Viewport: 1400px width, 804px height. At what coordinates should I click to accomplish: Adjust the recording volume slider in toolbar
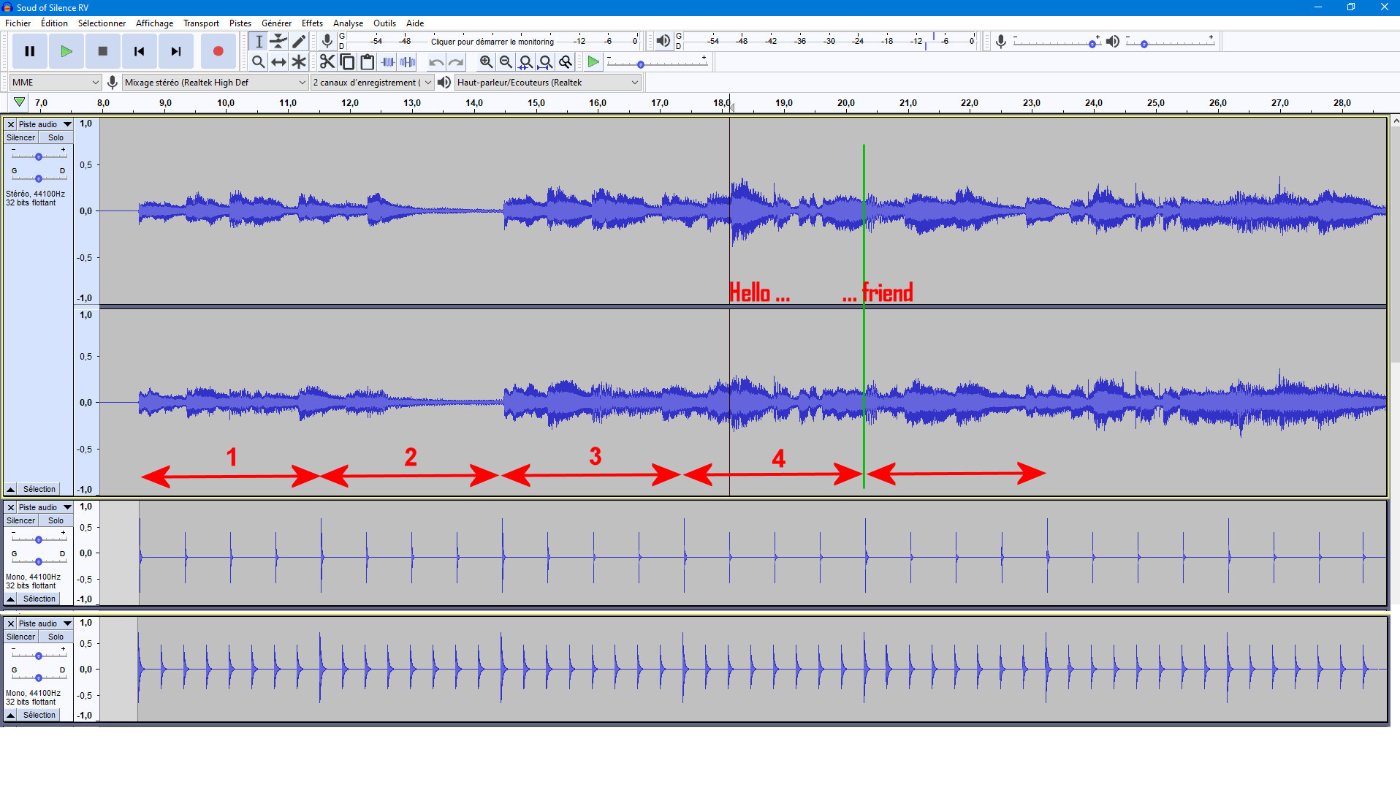[x=1056, y=42]
